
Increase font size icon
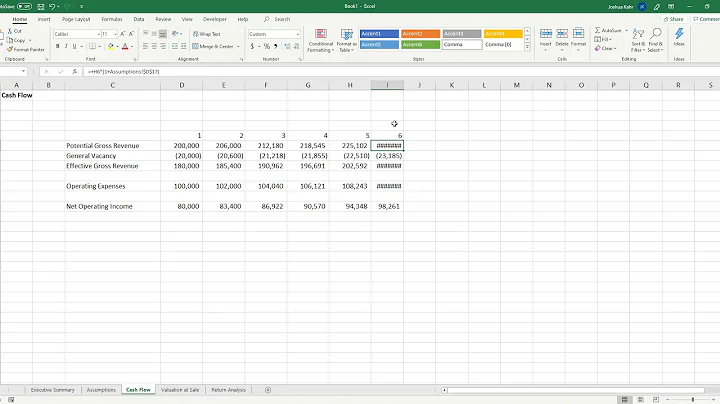pos(123,34)
